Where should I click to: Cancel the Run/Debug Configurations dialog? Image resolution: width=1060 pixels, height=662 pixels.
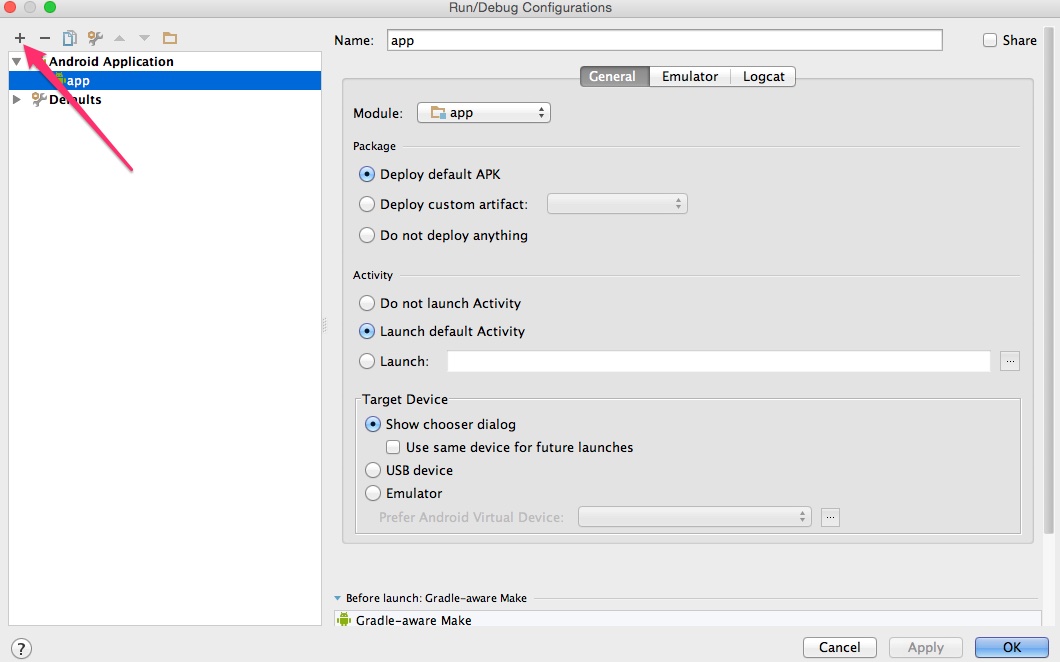839,647
